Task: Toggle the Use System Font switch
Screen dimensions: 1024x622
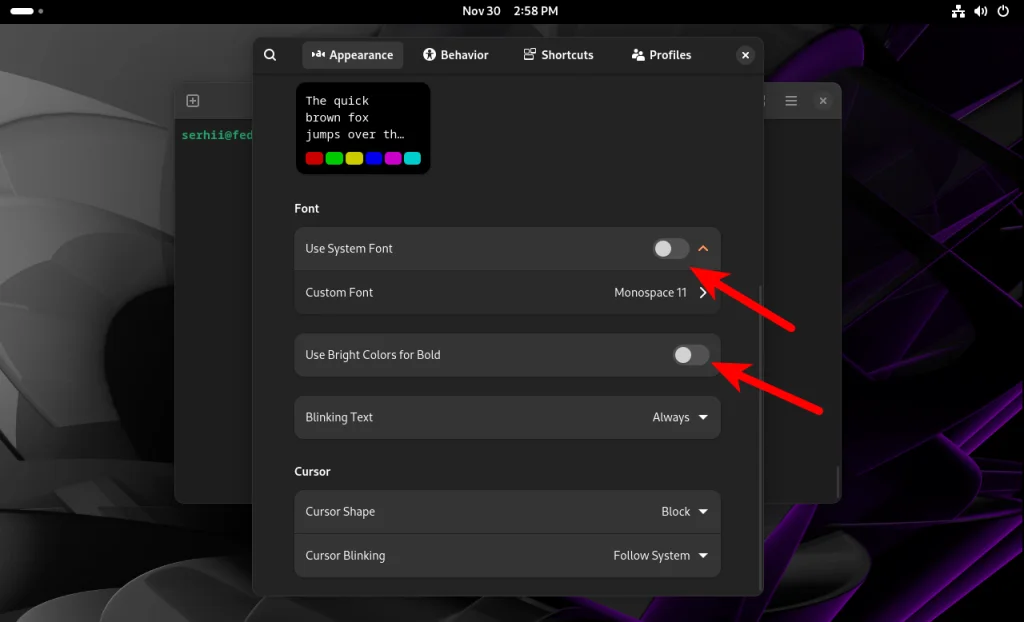Action: pyautogui.click(x=671, y=248)
